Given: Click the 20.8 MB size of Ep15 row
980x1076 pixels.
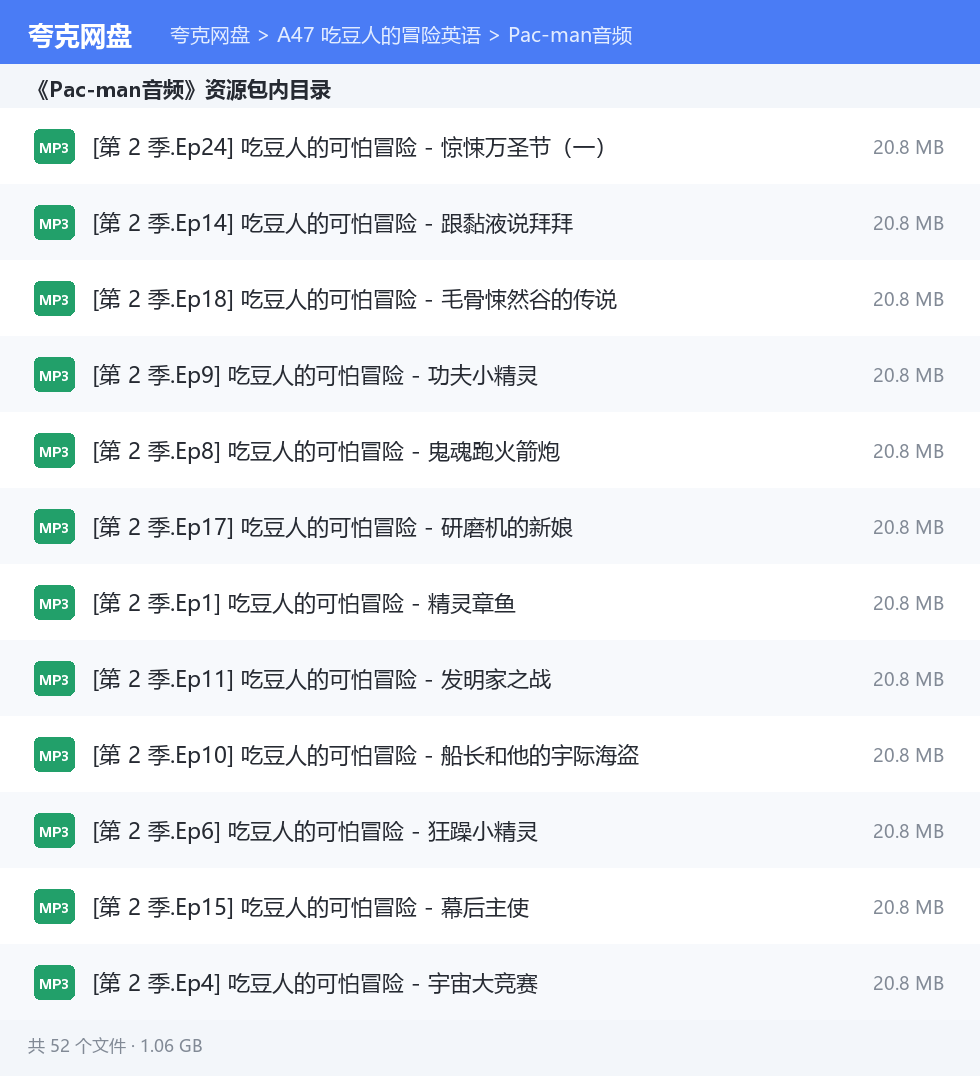Looking at the screenshot, I should pos(908,907).
